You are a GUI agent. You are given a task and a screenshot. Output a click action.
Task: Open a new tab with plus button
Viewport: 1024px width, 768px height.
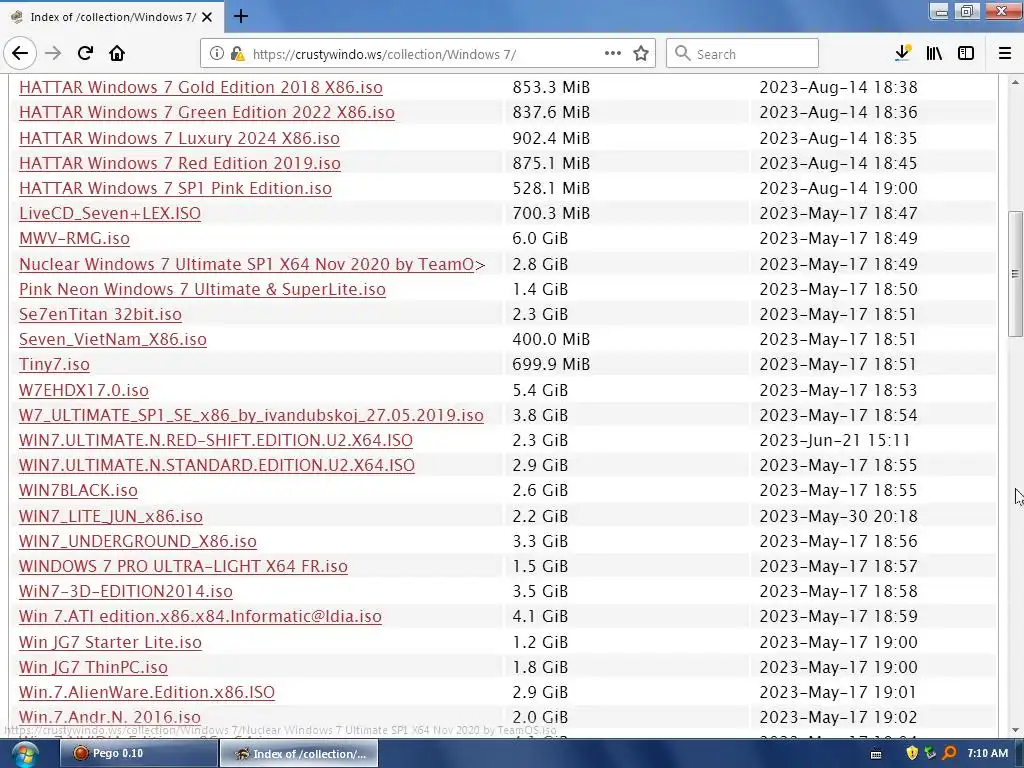(x=240, y=16)
